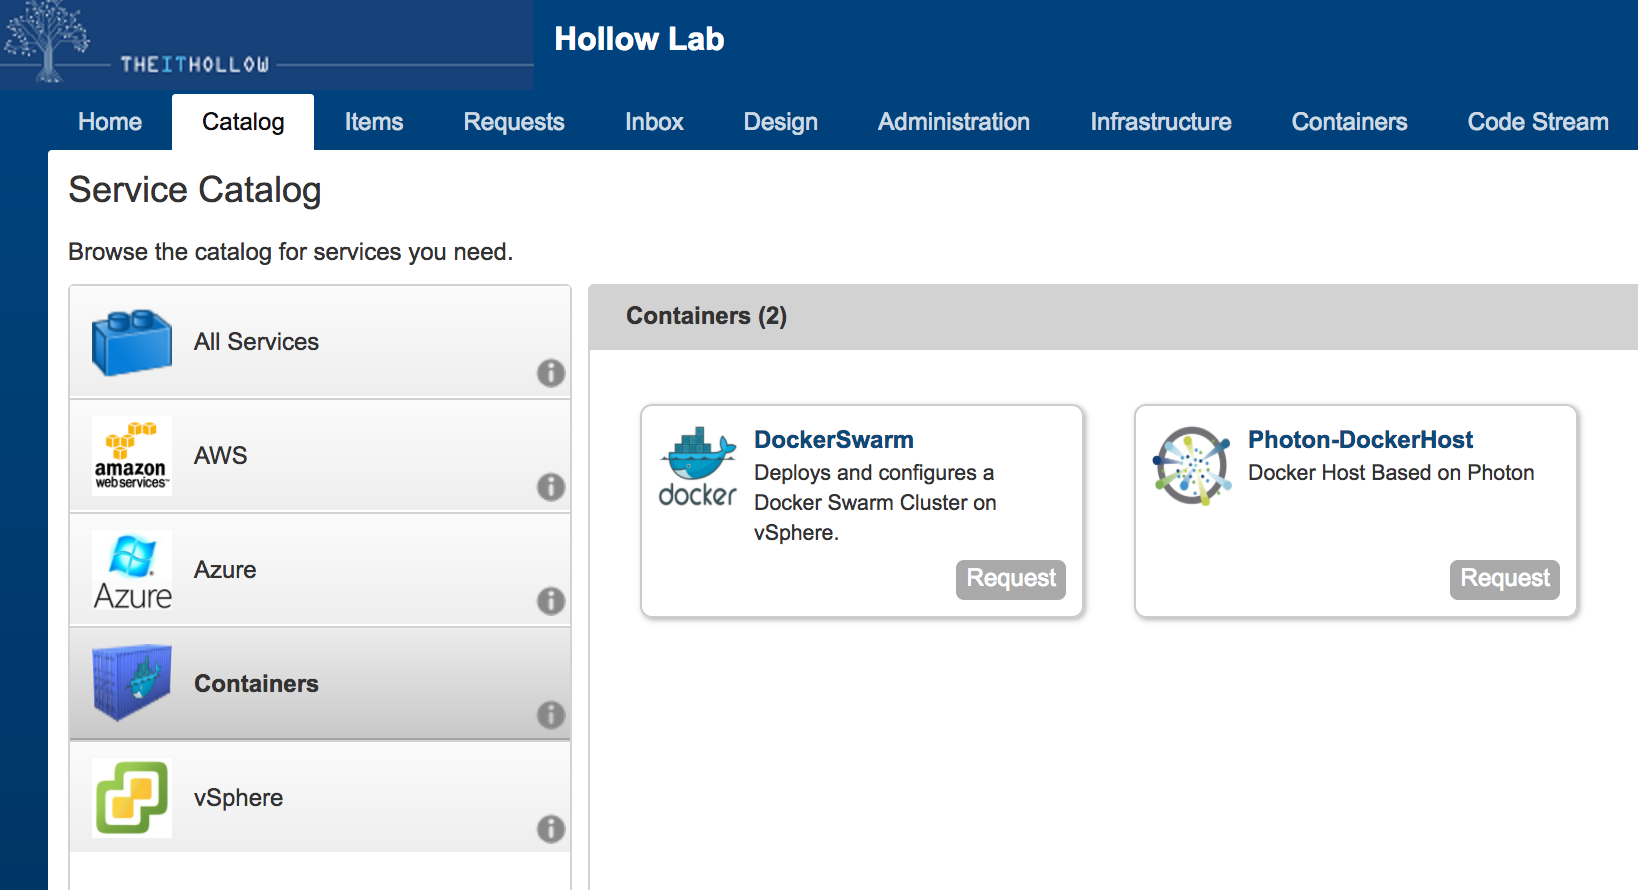This screenshot has width=1638, height=890.
Task: Open the Infrastructure tab
Action: [x=1160, y=122]
